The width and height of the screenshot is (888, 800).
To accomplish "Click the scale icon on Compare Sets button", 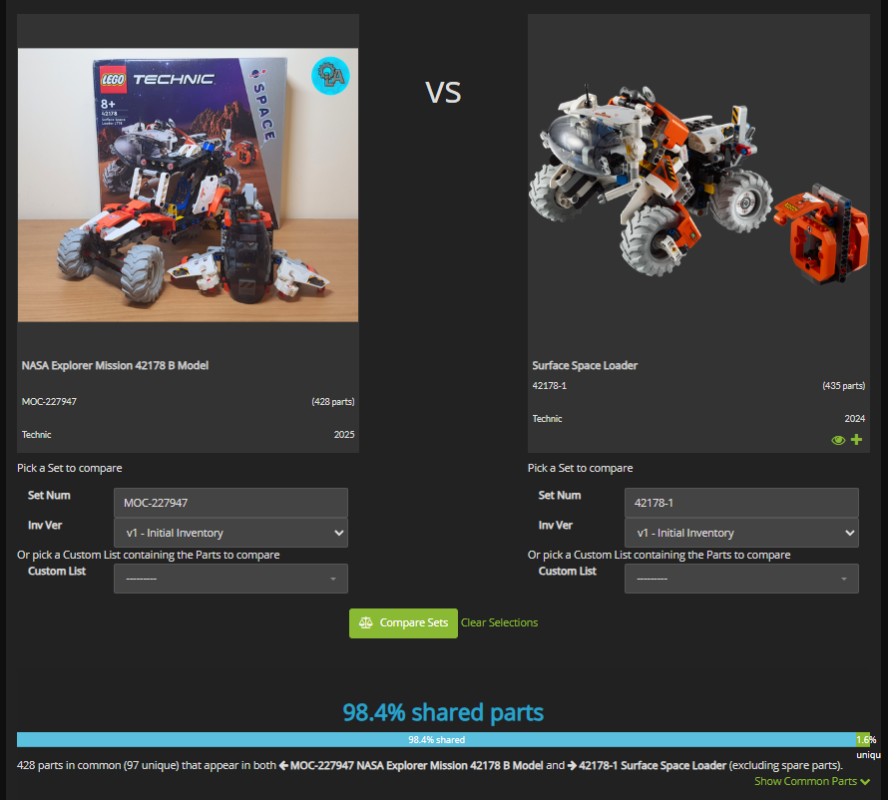I will 366,623.
